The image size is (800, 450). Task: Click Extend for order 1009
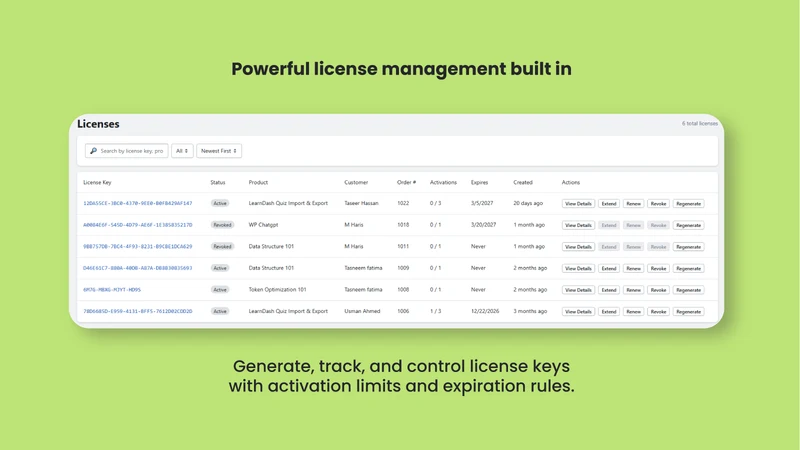click(609, 268)
